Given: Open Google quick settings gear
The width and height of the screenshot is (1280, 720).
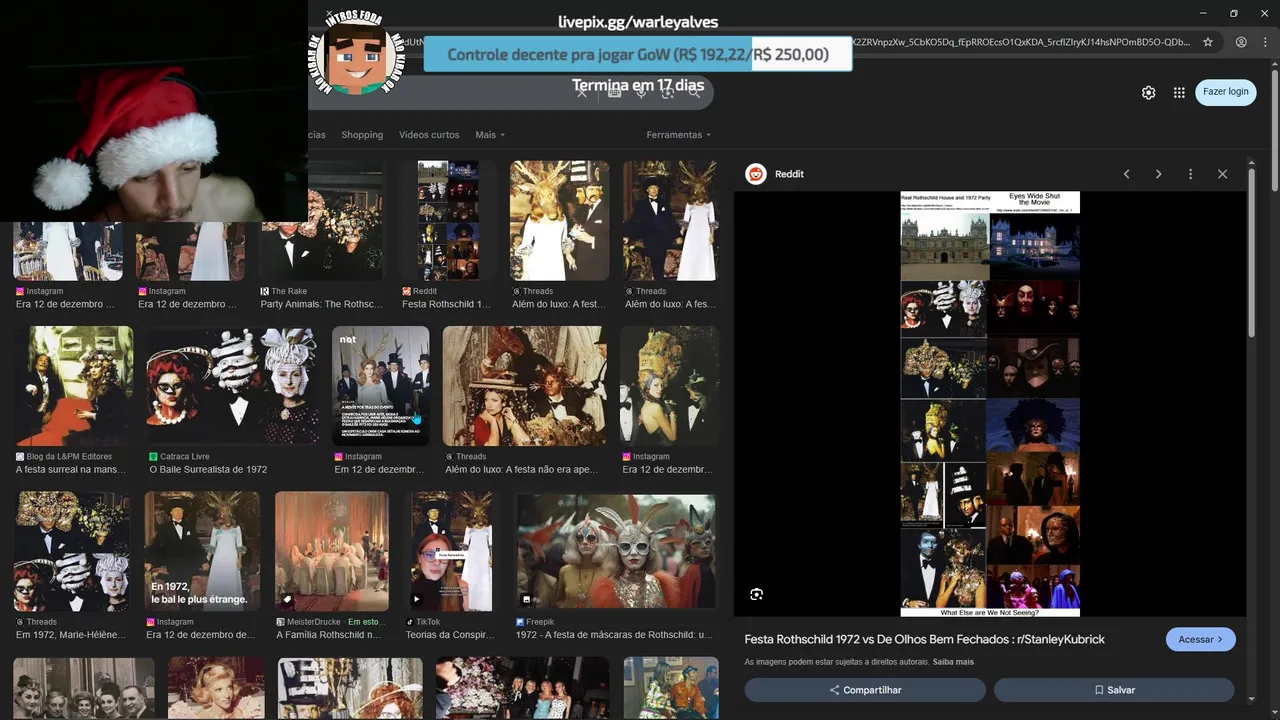Looking at the screenshot, I should point(1149,92).
